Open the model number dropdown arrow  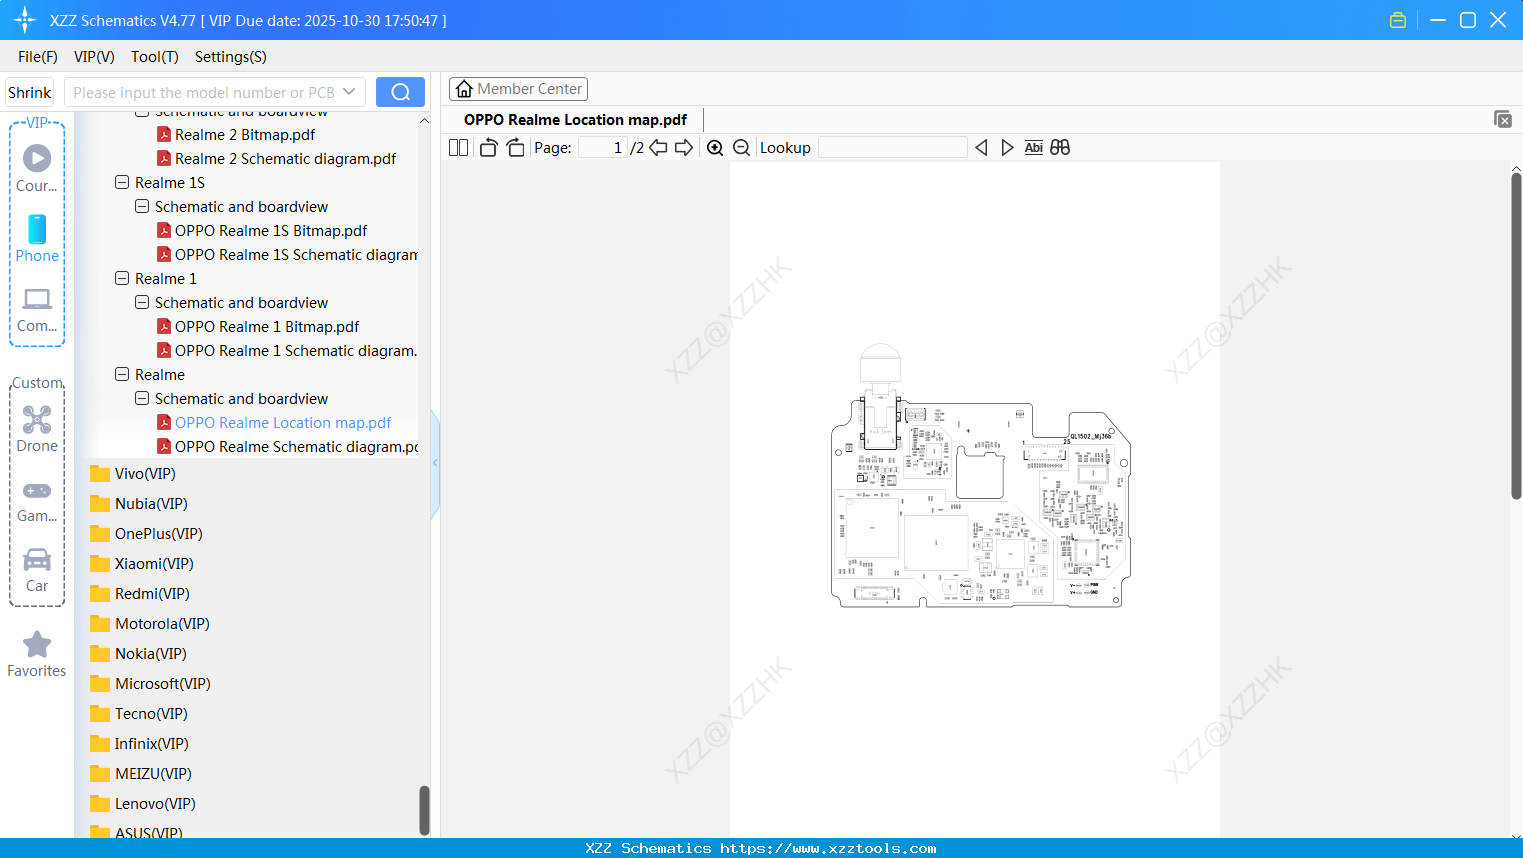(349, 92)
